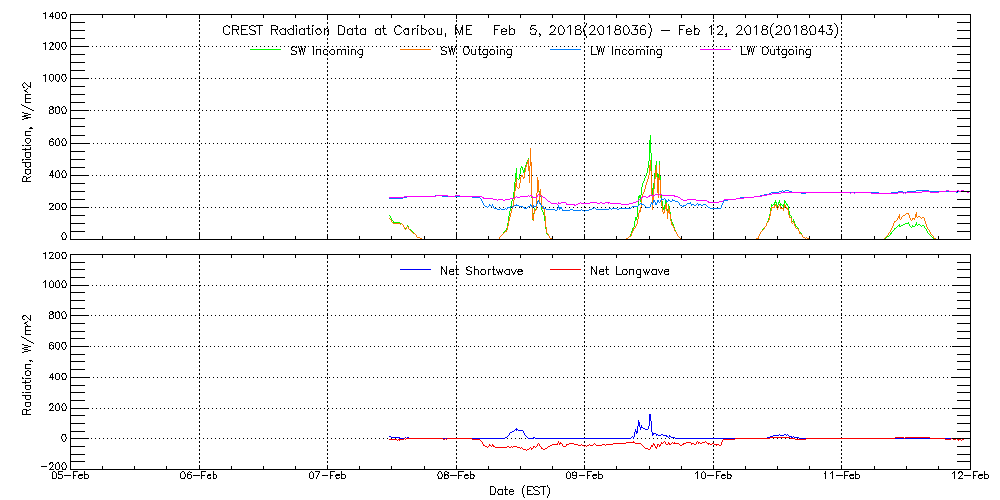1000x500 pixels.
Task: Select the upper plot's Radiation W/m^2 axis label
Action: tap(29, 128)
